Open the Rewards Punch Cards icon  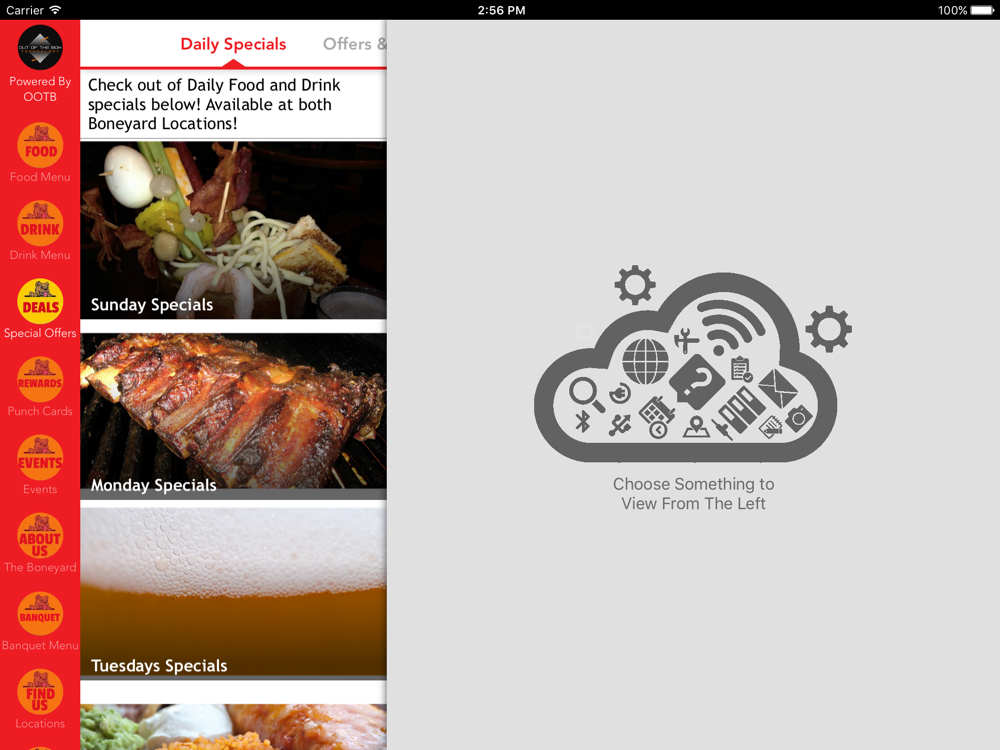pos(40,379)
